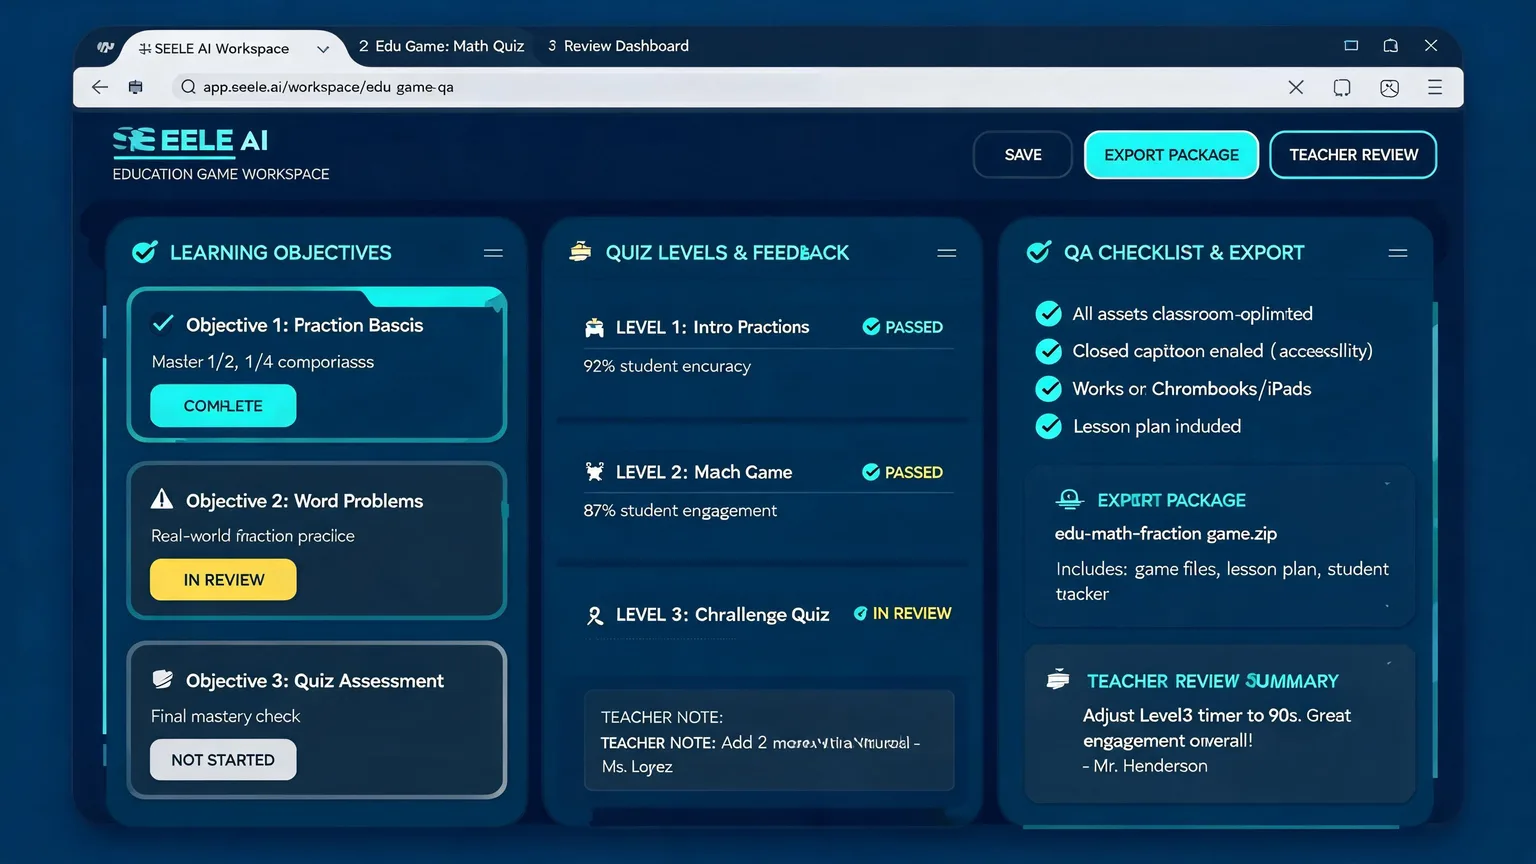Click the Learning Objectives panel check icon

coord(145,252)
